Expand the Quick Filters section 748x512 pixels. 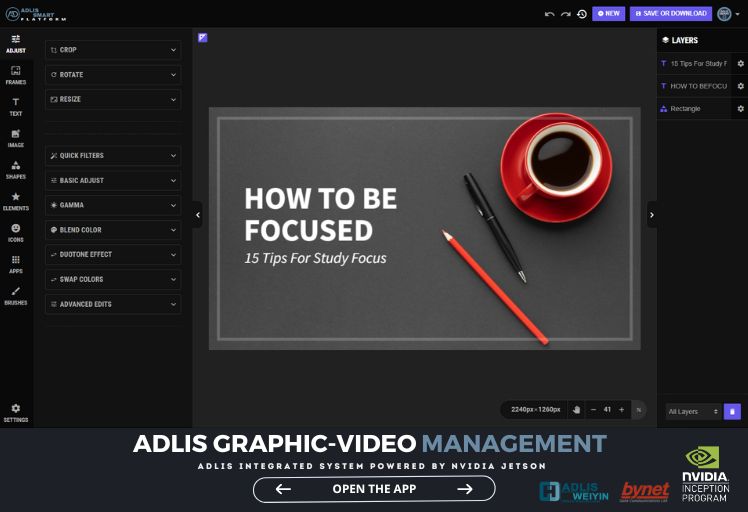(113, 155)
